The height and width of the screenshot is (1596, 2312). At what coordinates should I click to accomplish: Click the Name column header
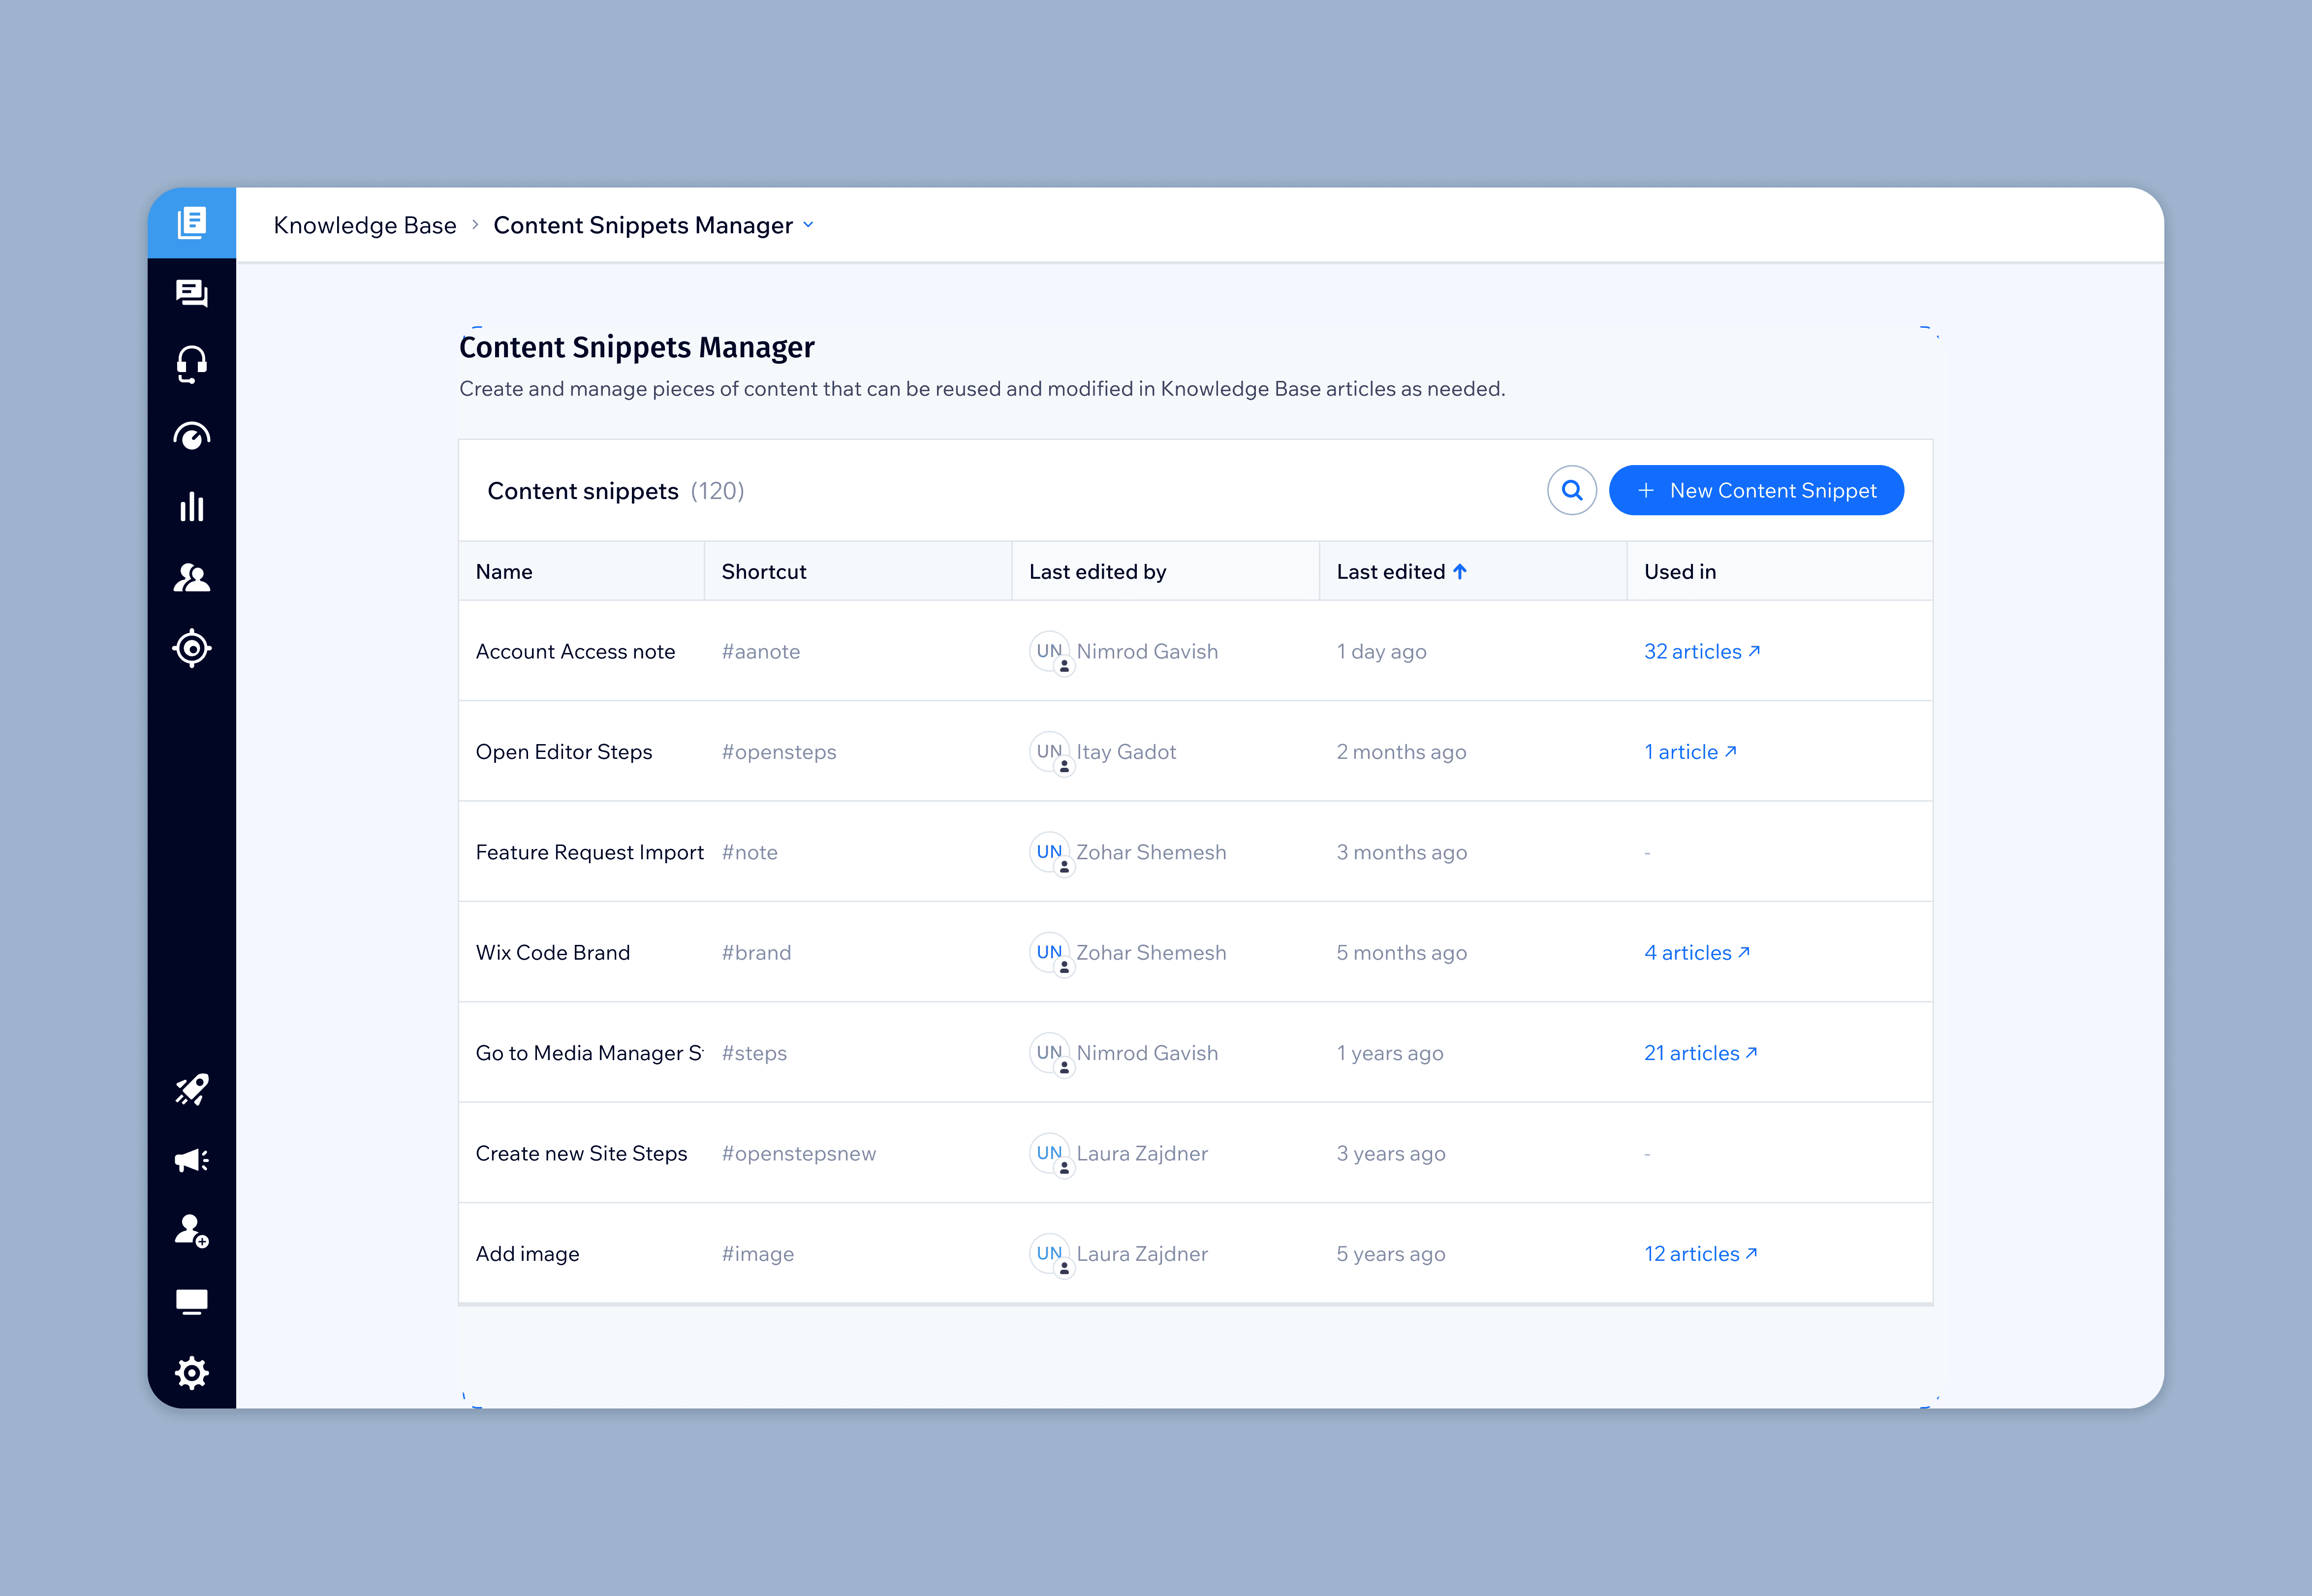(504, 572)
